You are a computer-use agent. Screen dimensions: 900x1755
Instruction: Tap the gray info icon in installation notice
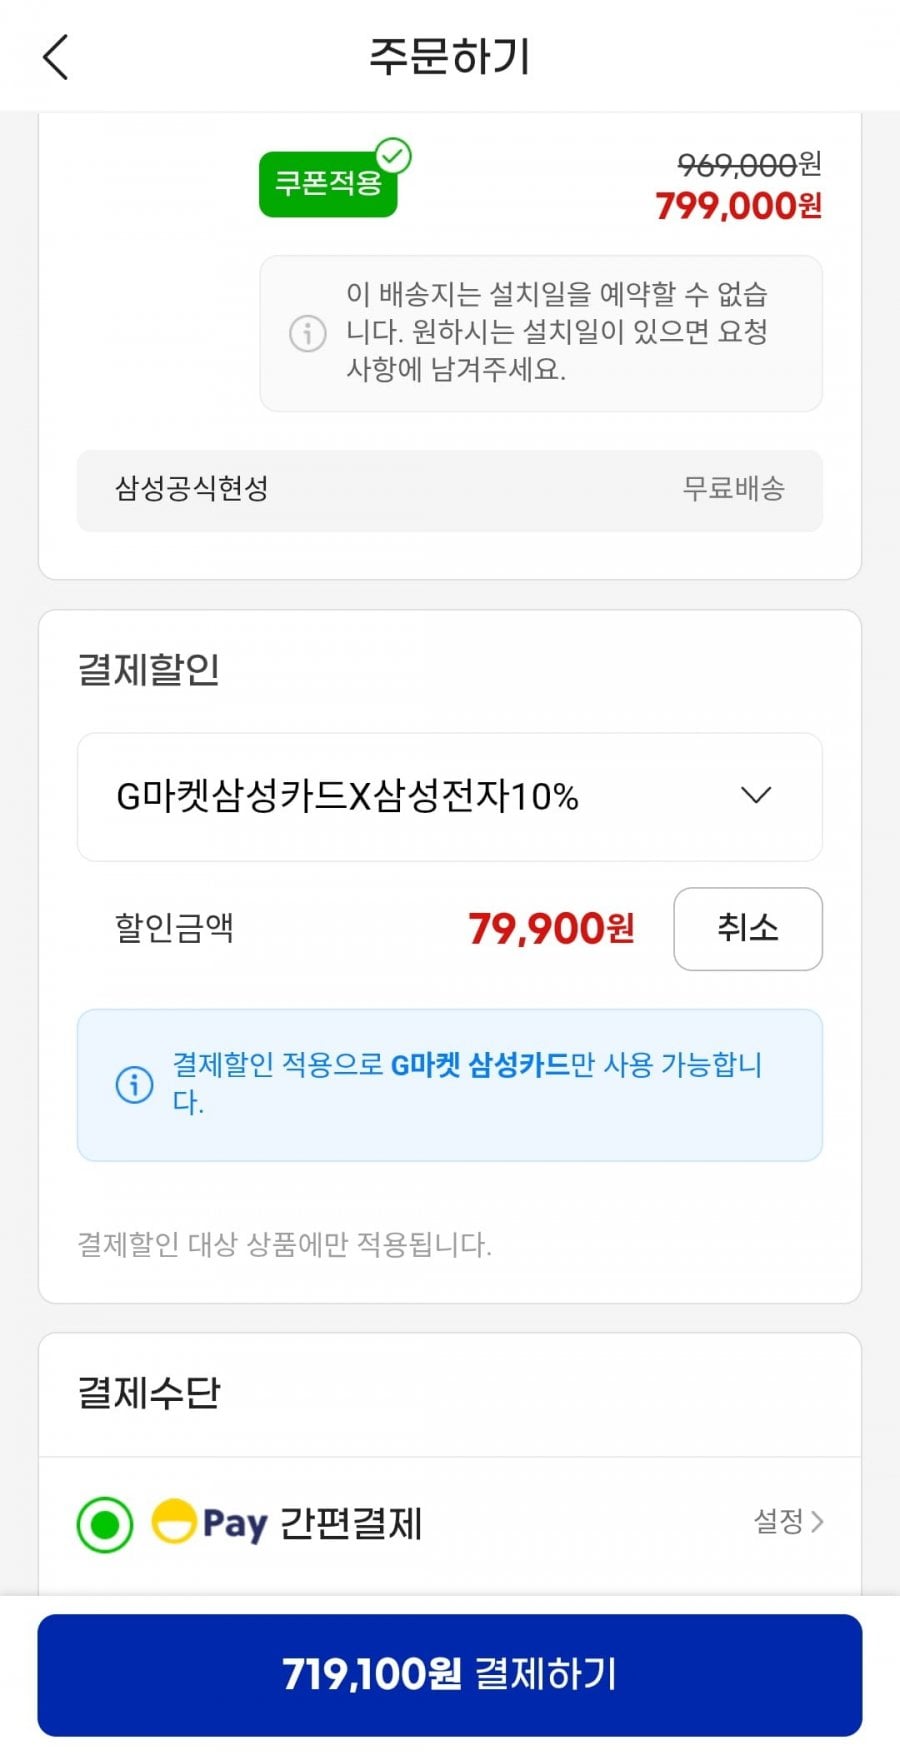click(x=307, y=333)
